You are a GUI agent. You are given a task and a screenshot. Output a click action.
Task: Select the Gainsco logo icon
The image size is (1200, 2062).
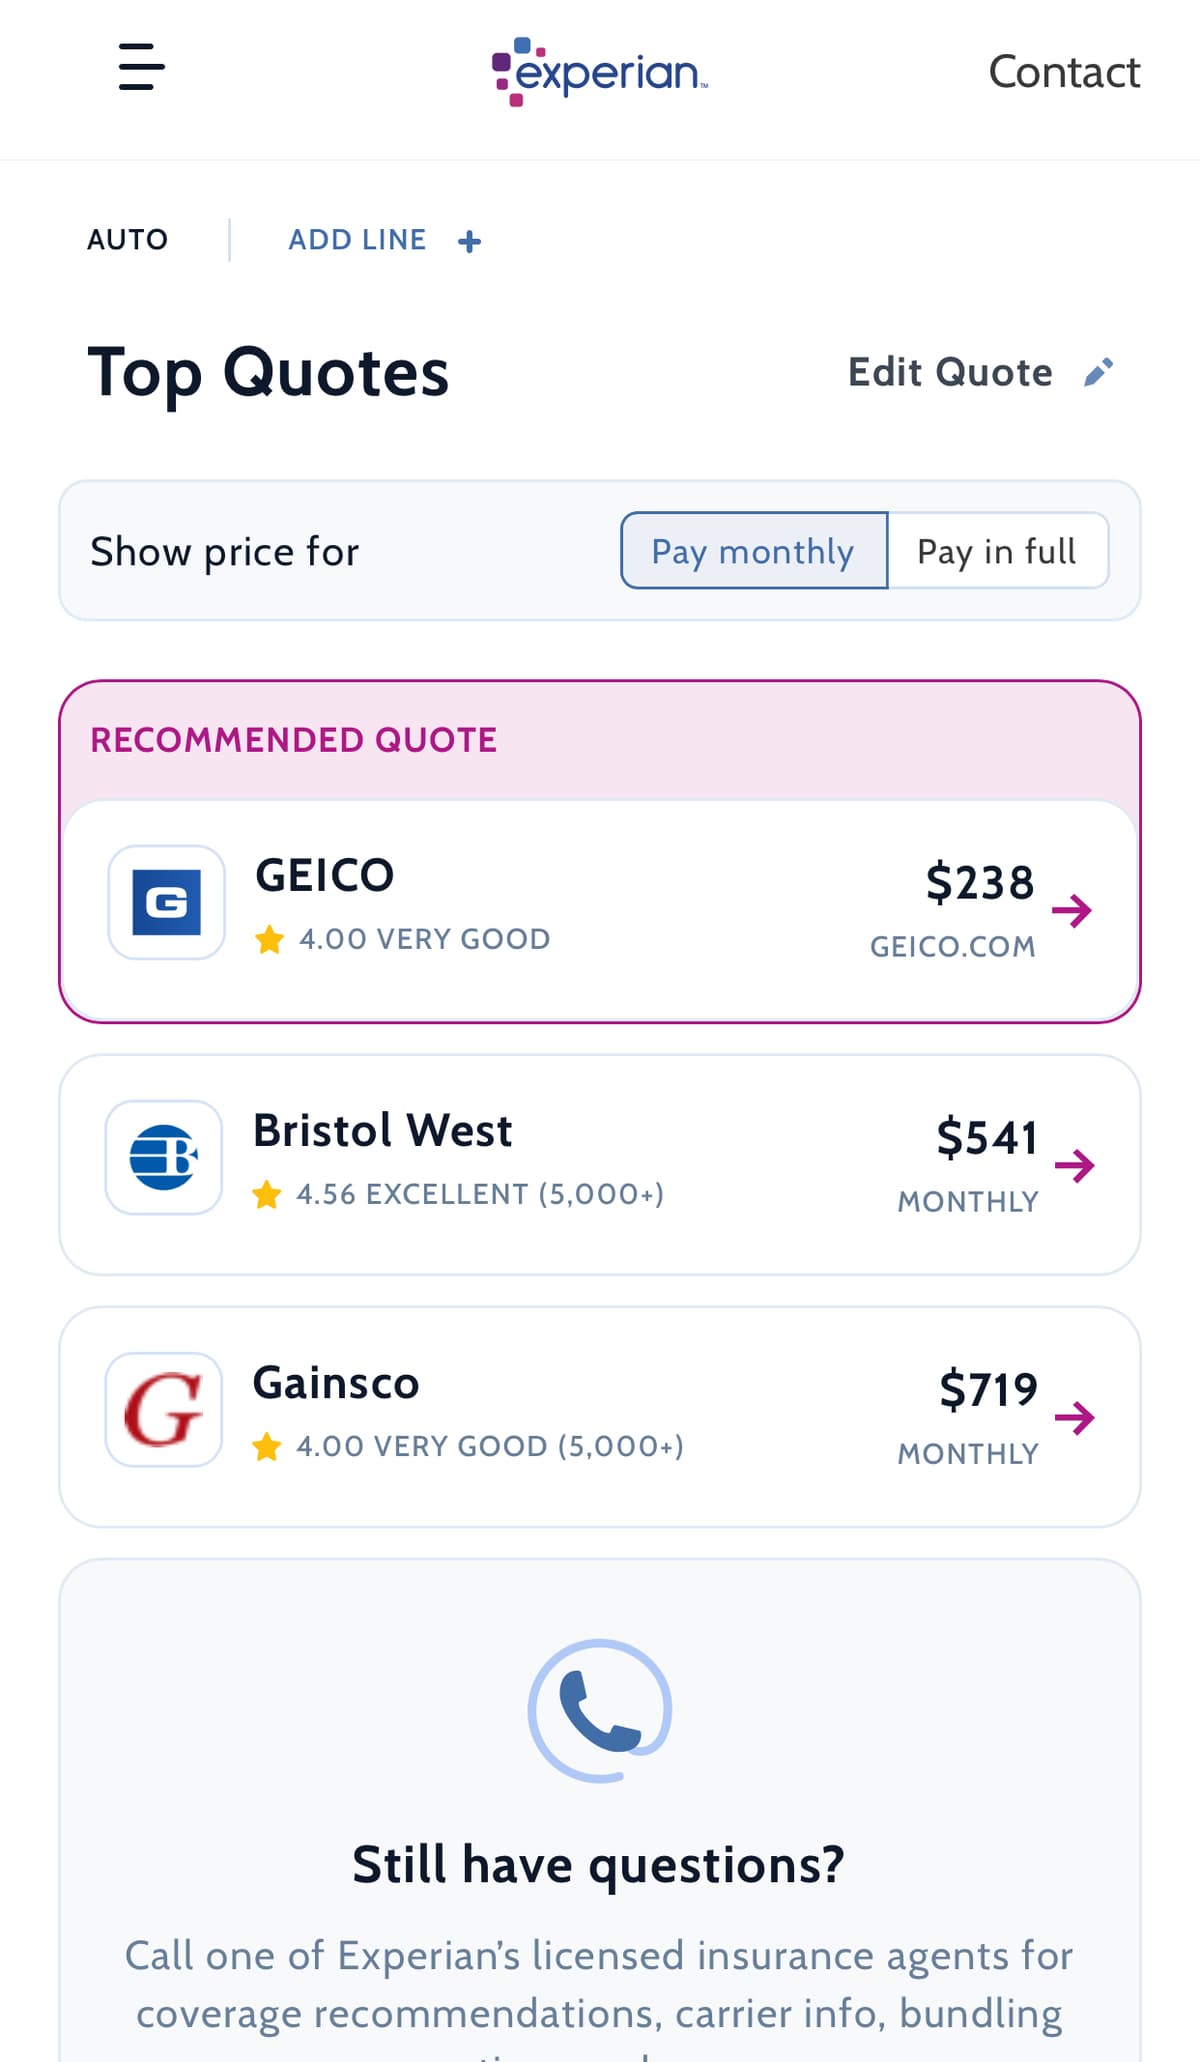coord(163,1409)
